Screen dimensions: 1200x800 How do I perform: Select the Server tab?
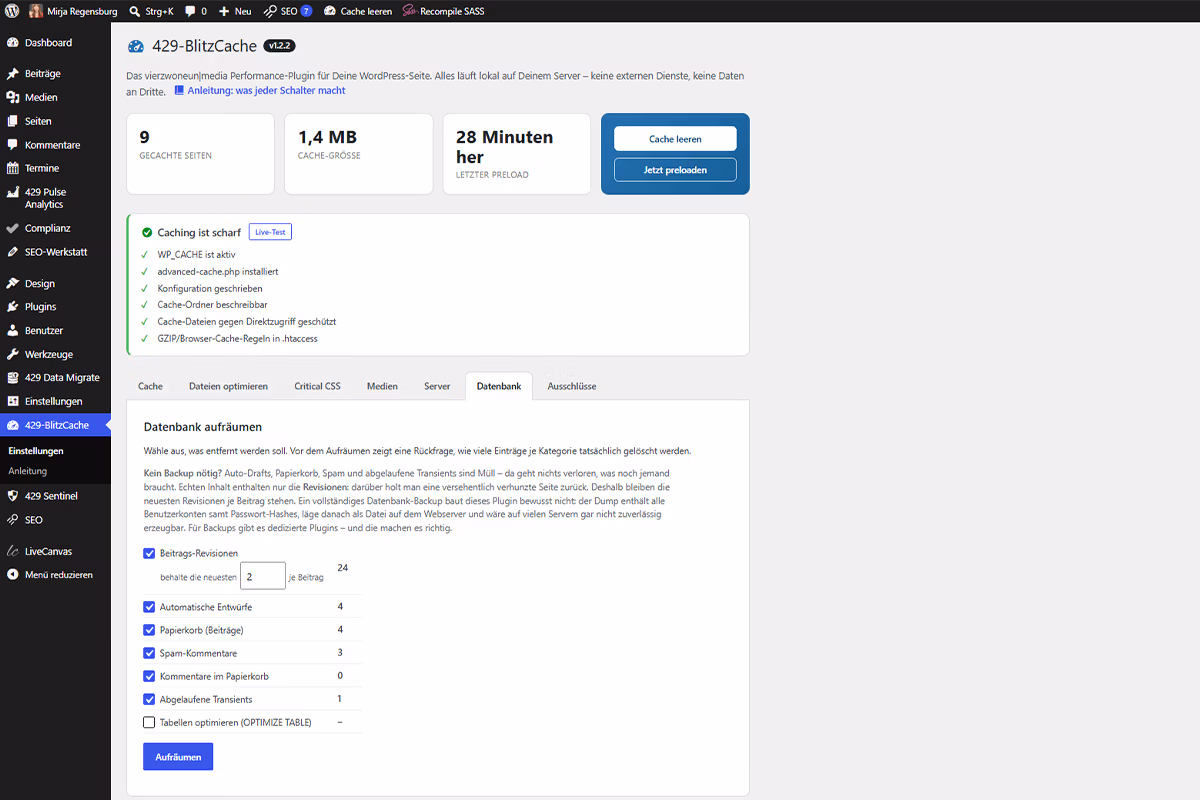pos(437,386)
